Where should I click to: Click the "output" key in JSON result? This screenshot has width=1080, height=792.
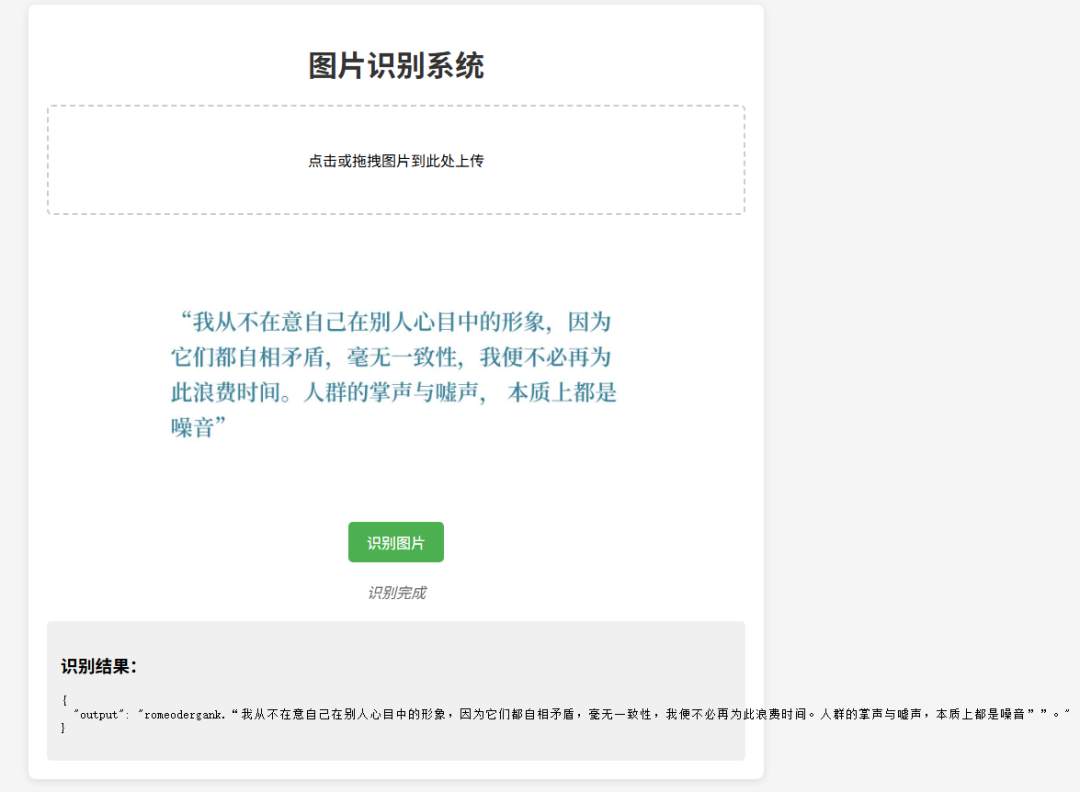(x=99, y=715)
